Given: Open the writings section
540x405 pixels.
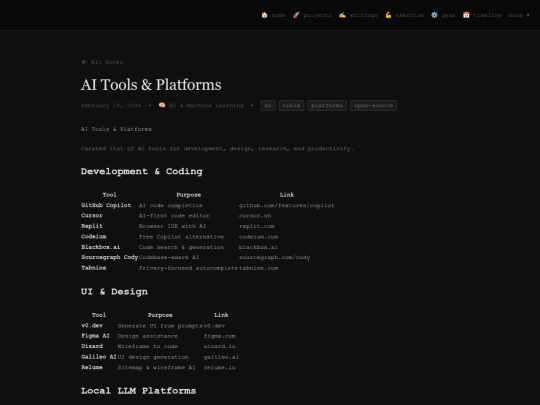Looking at the screenshot, I should tap(363, 15).
